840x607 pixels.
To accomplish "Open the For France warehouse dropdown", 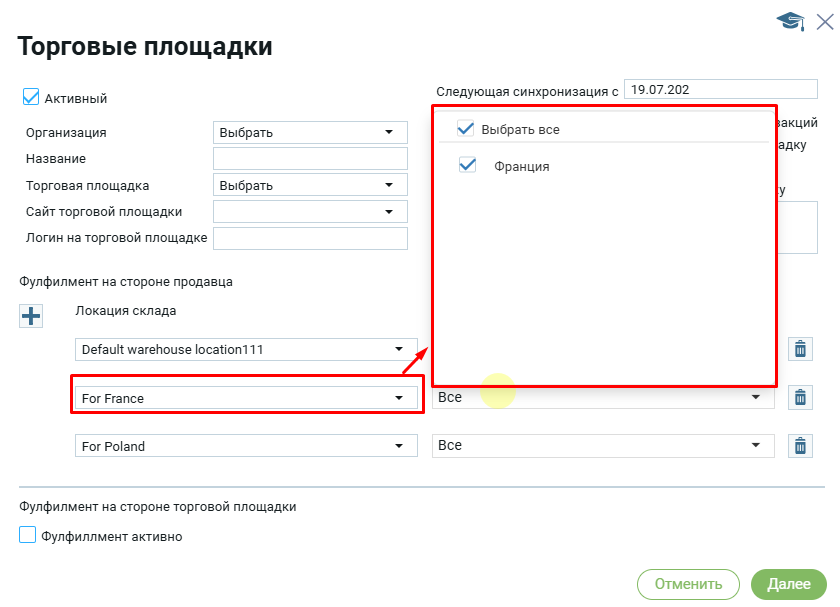I will coord(246,398).
